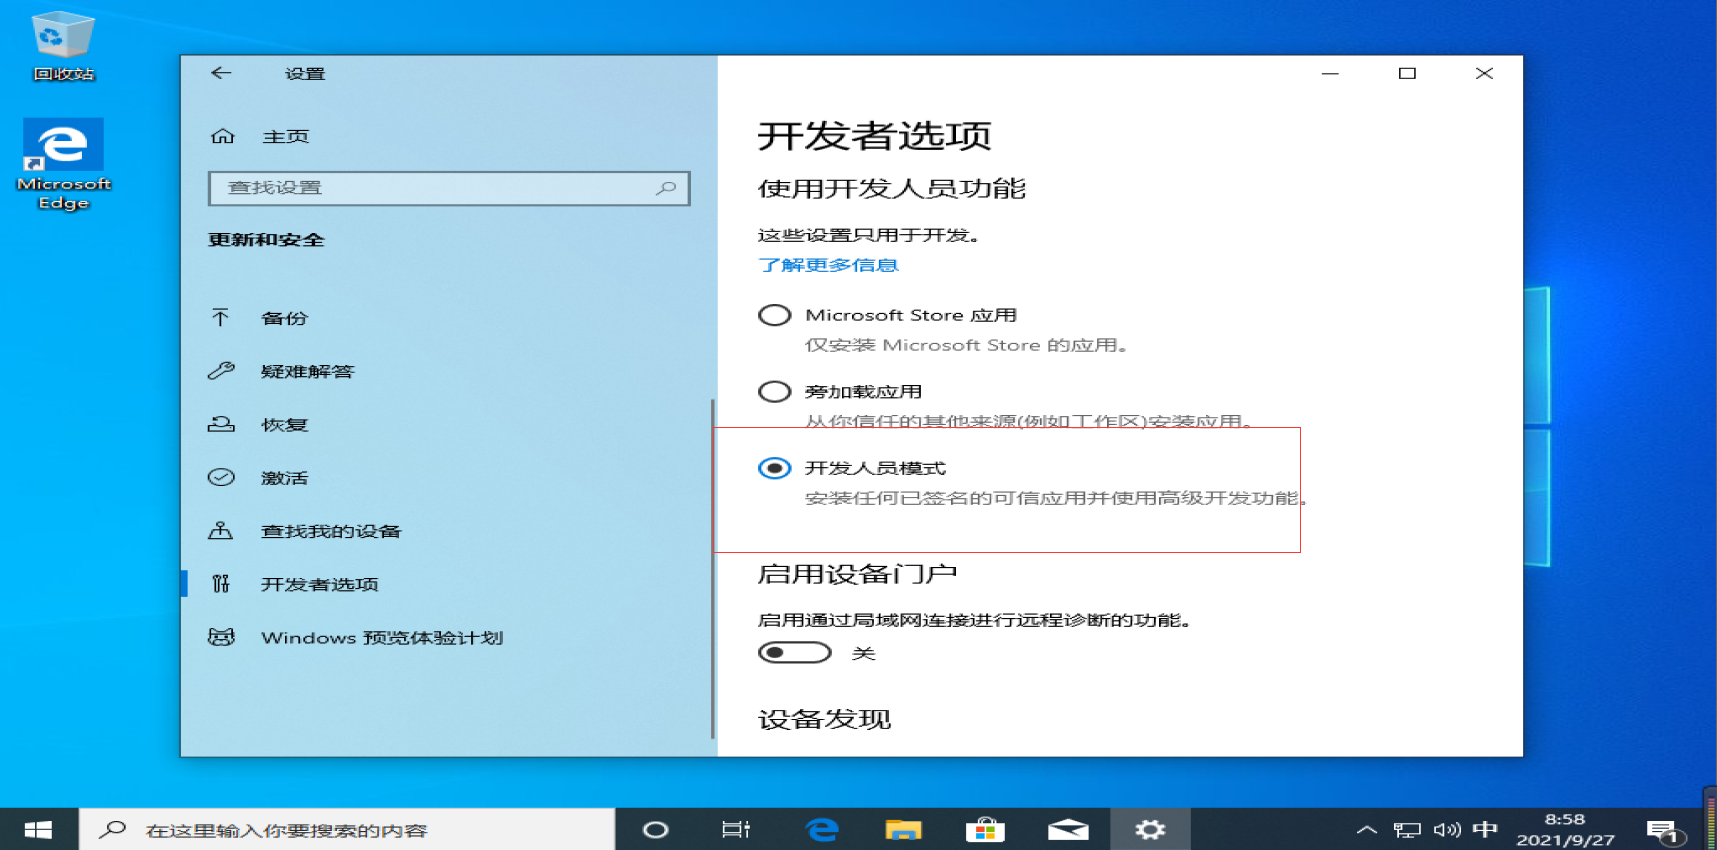Viewport: 1717px width, 850px height.
Task: Click text 这些设置只用于开发。
Action: (869, 235)
